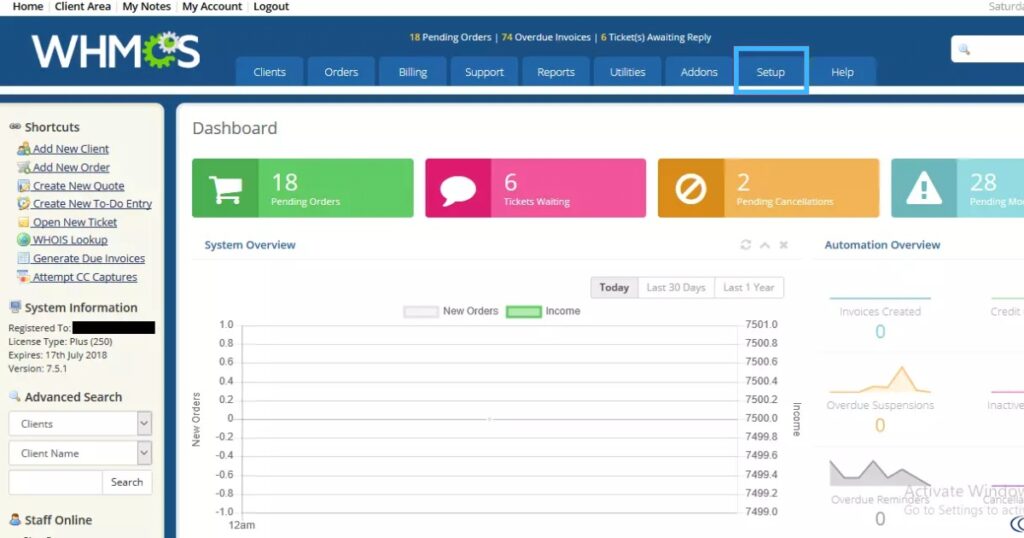Open the 74 Overdue Invoices link

(546, 37)
